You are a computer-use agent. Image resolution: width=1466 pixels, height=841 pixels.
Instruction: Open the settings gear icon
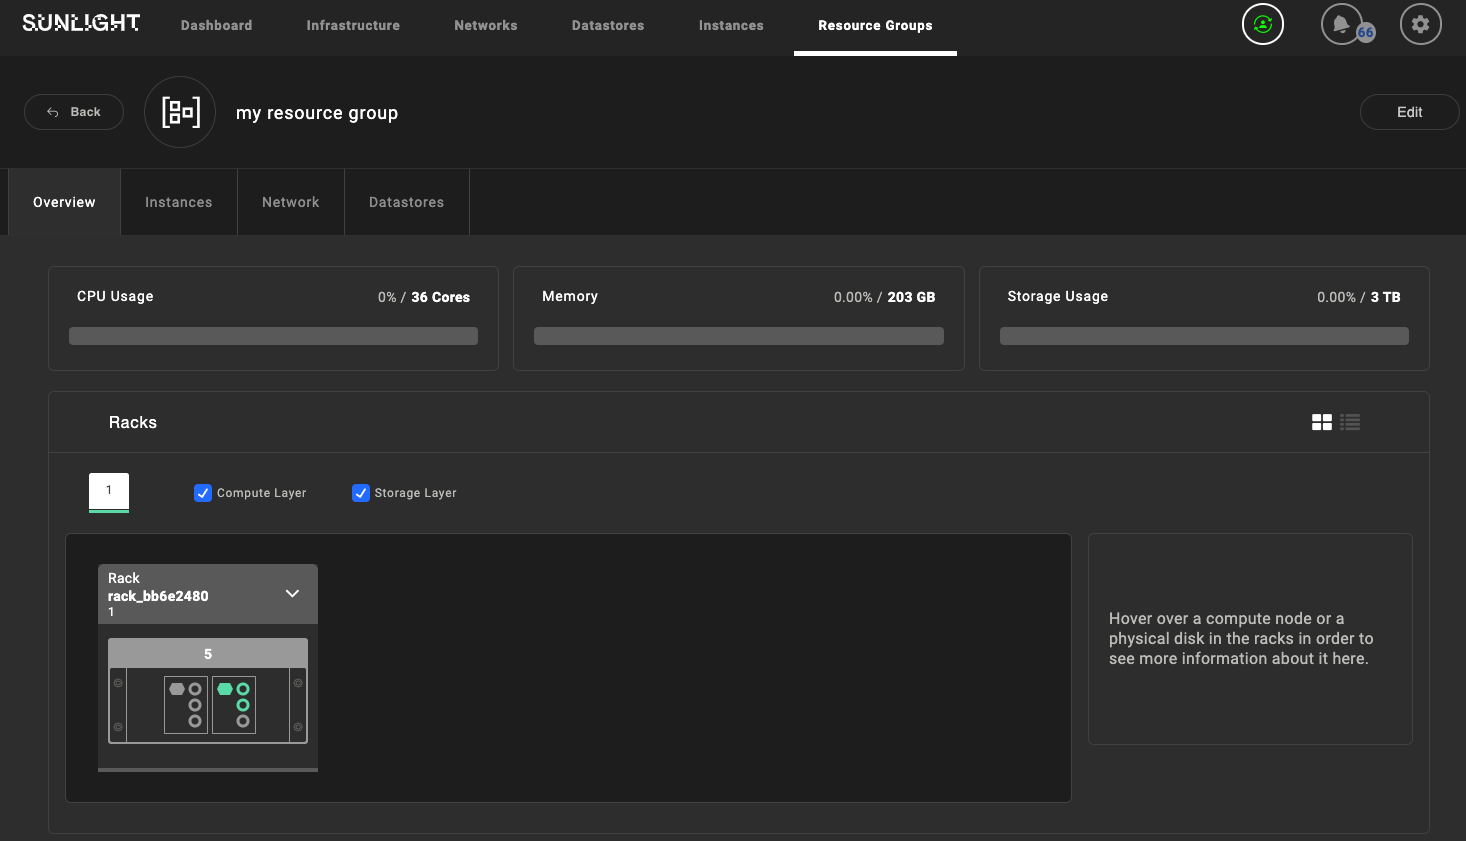pos(1421,24)
